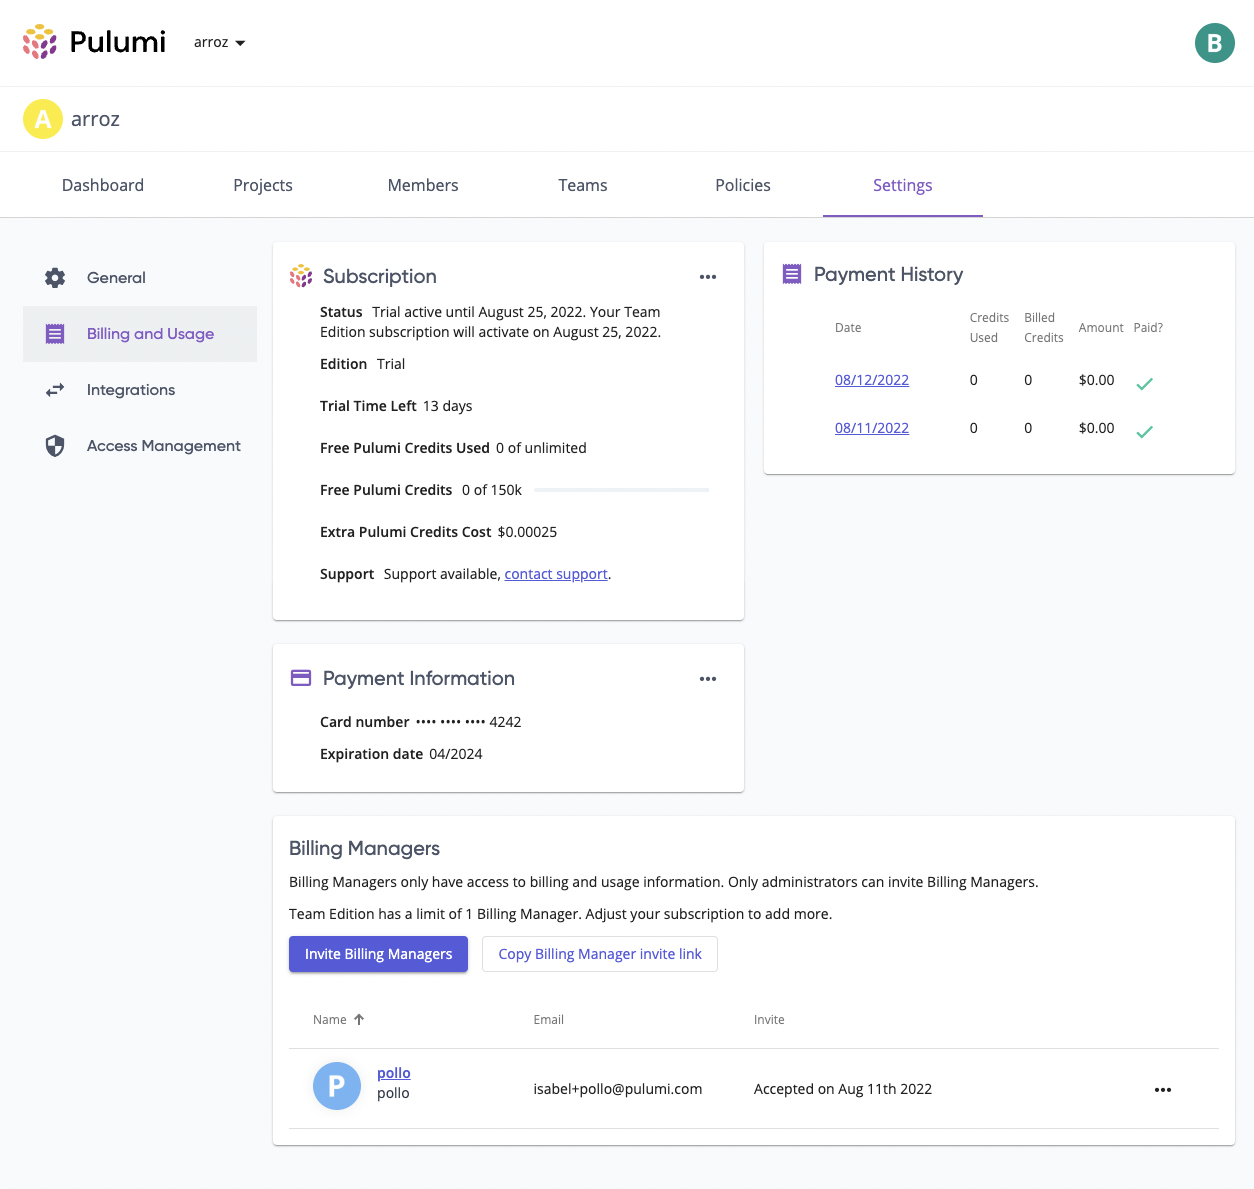Open the Policies tab

click(x=743, y=185)
